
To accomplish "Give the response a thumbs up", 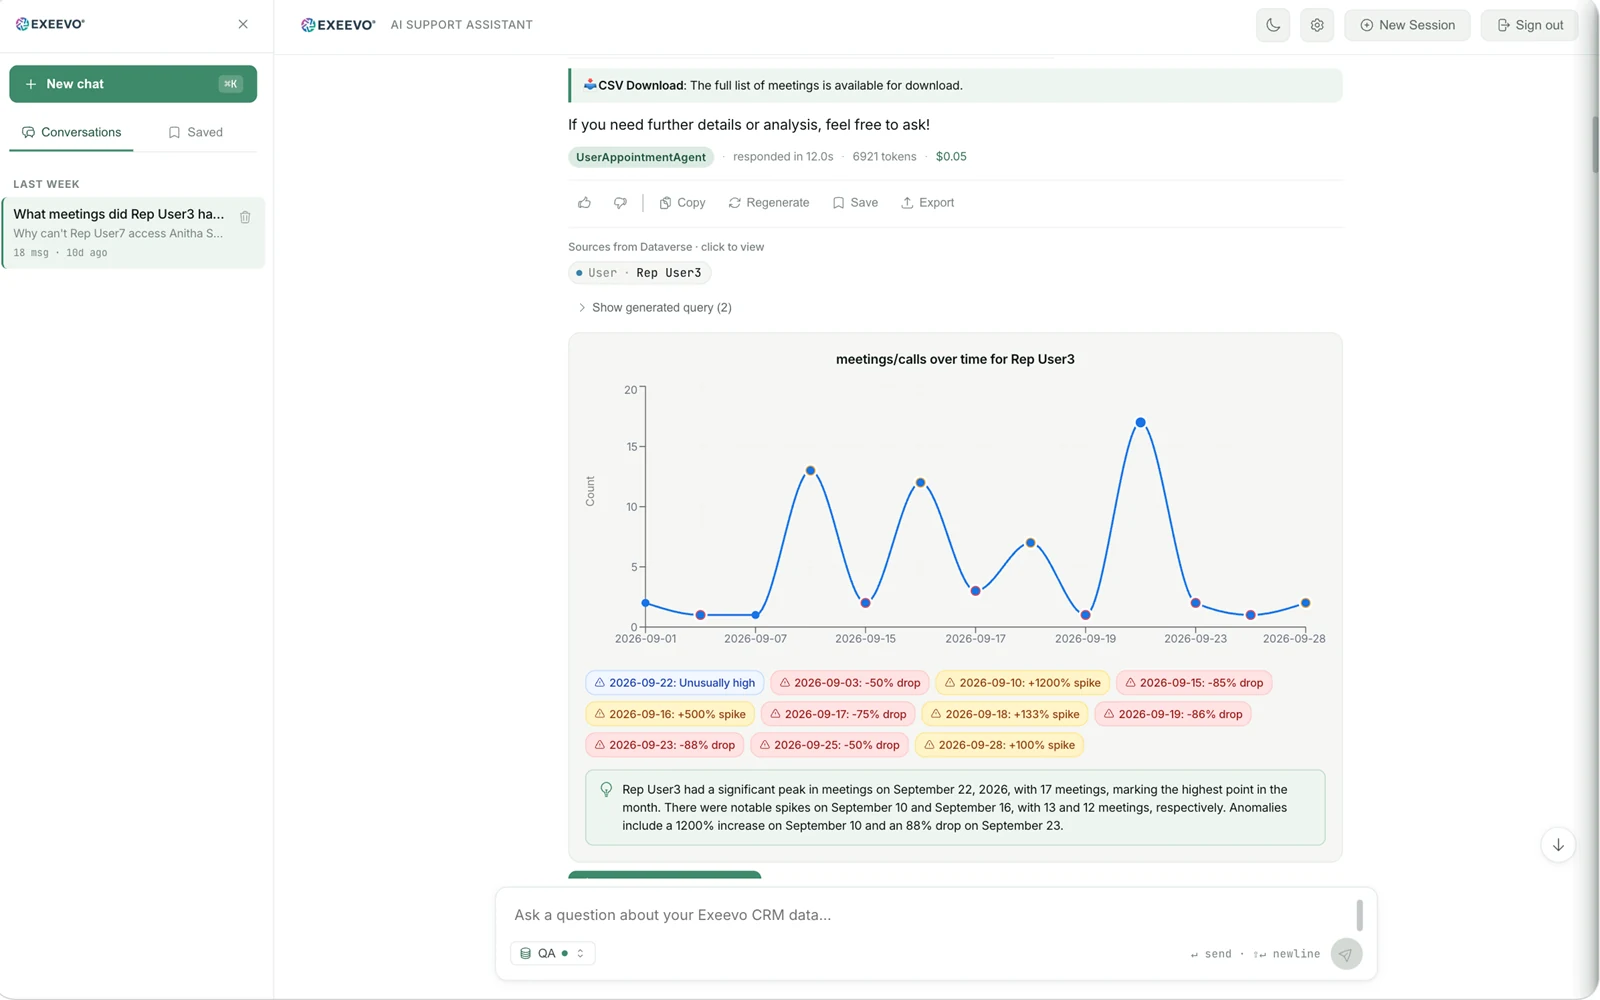I will point(584,203).
